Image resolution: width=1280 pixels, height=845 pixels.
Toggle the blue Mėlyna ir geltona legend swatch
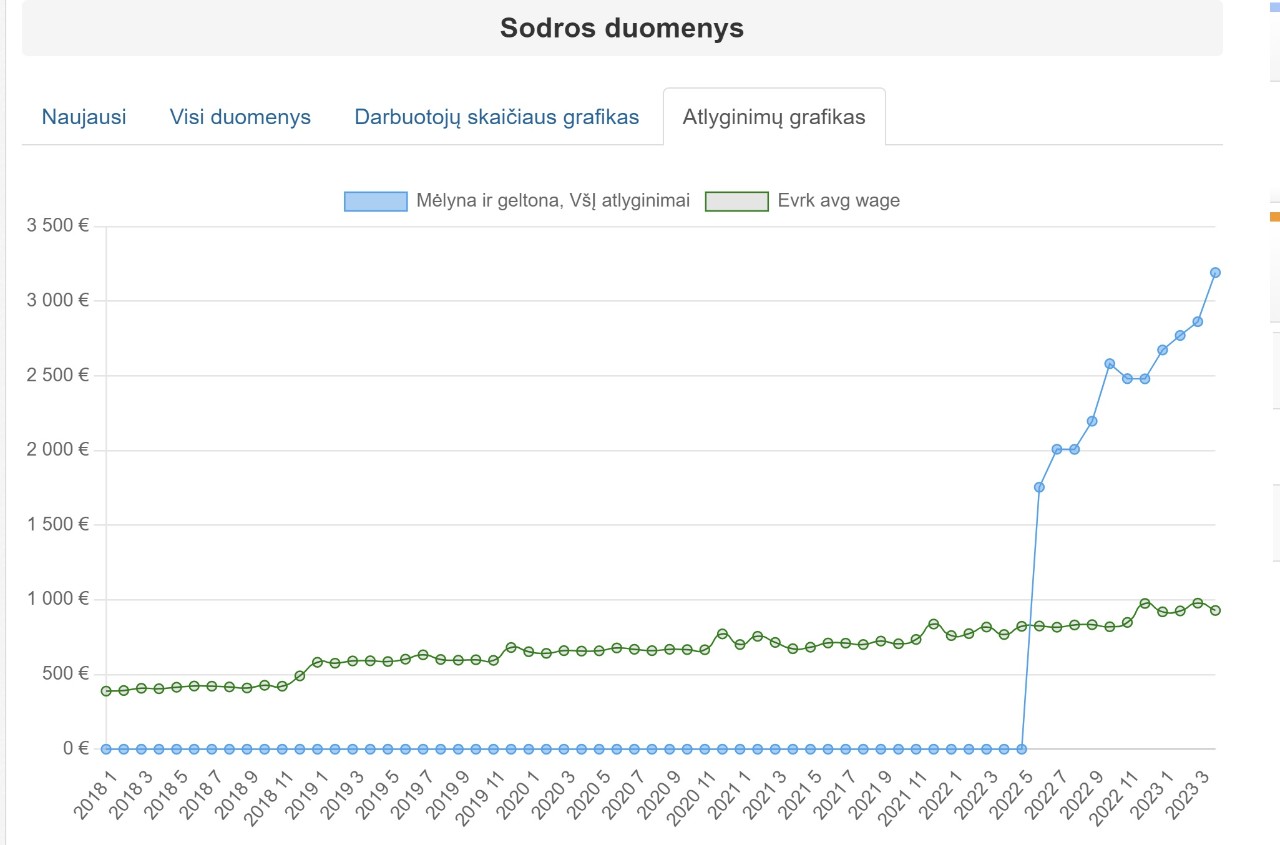[x=375, y=201]
